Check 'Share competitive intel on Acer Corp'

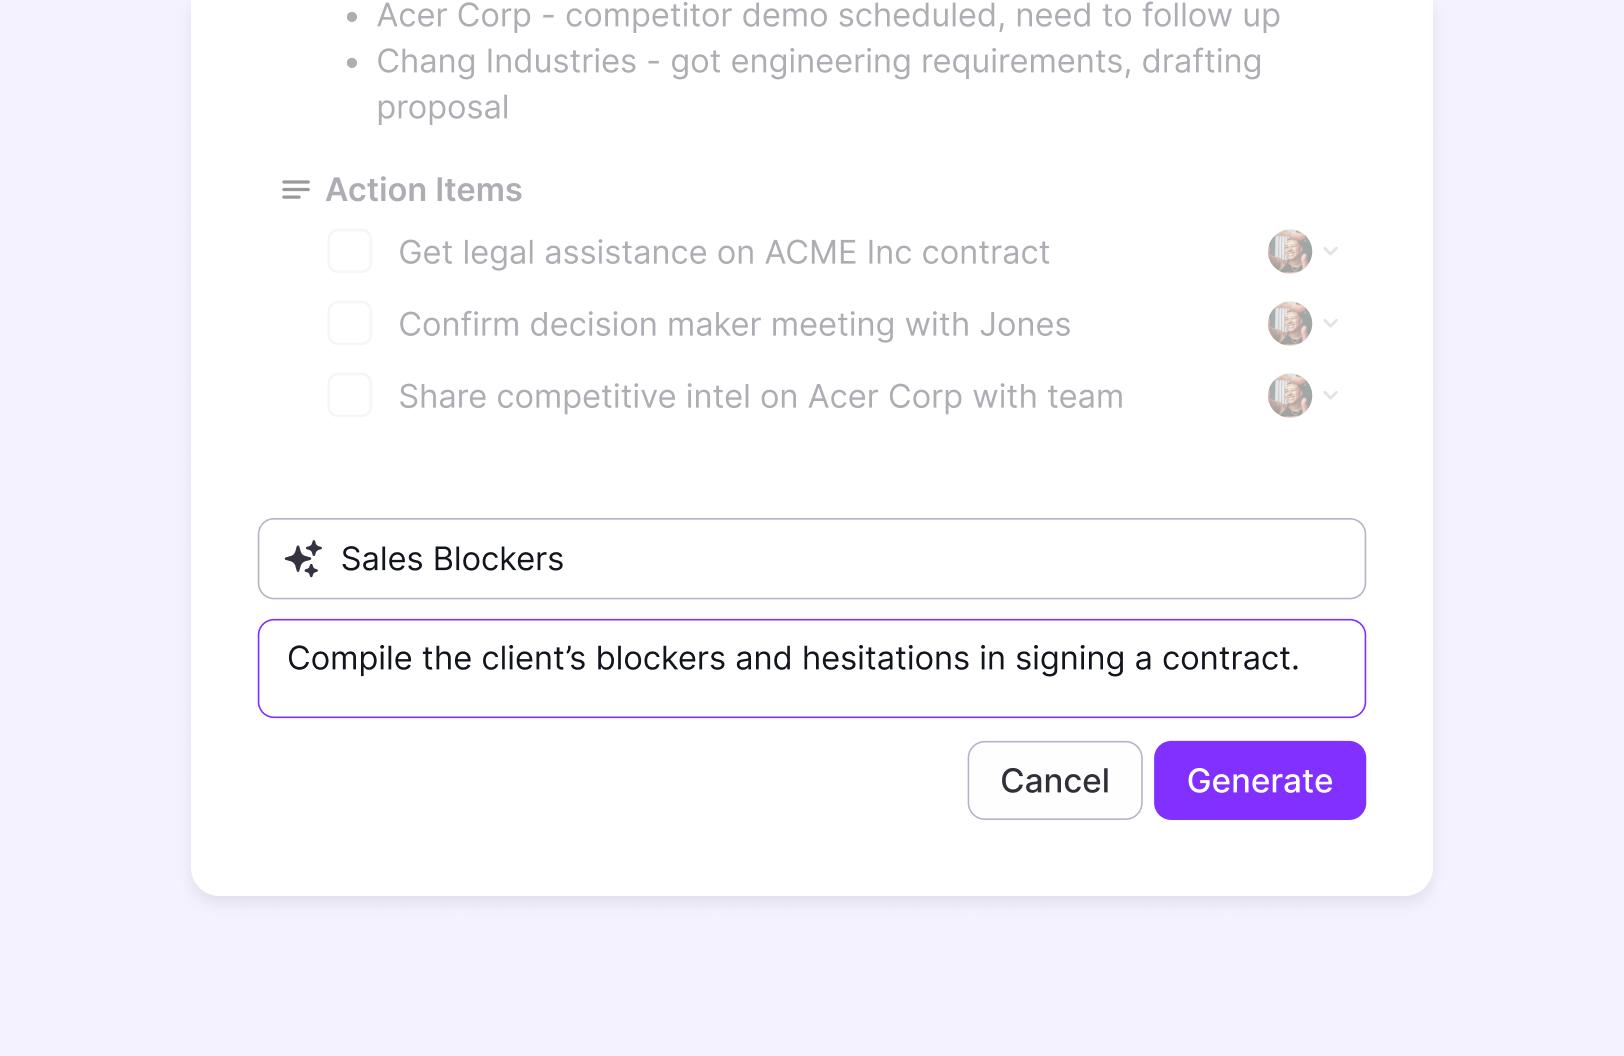coord(350,395)
